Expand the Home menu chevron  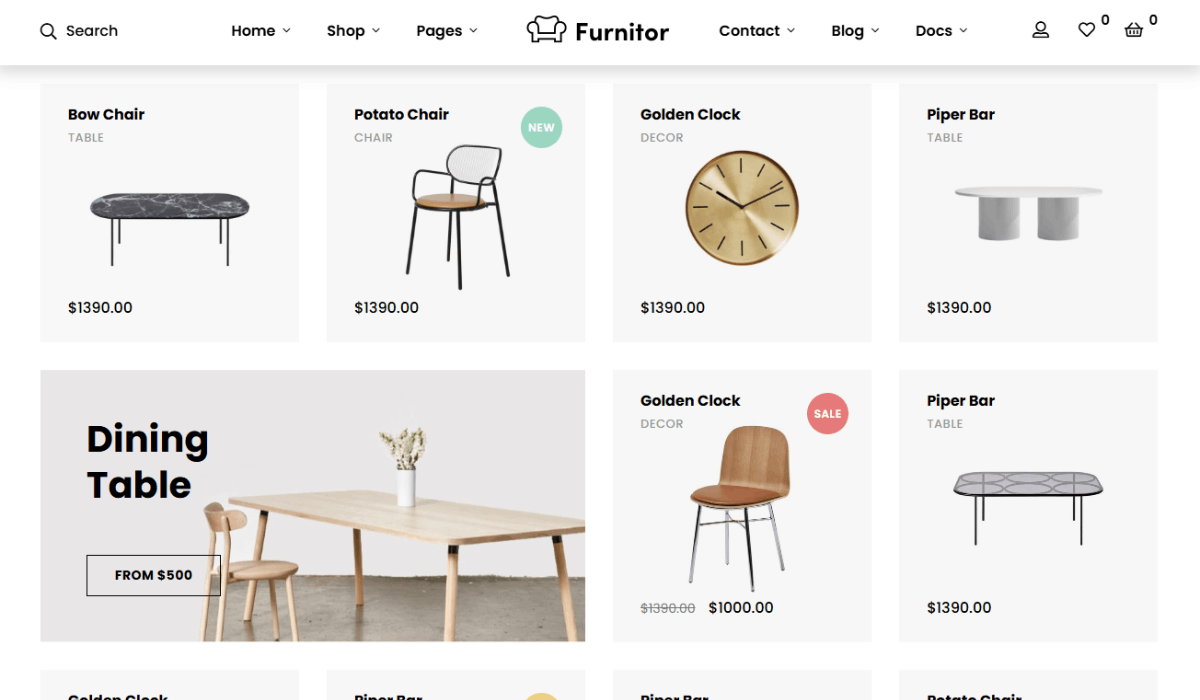coord(286,31)
